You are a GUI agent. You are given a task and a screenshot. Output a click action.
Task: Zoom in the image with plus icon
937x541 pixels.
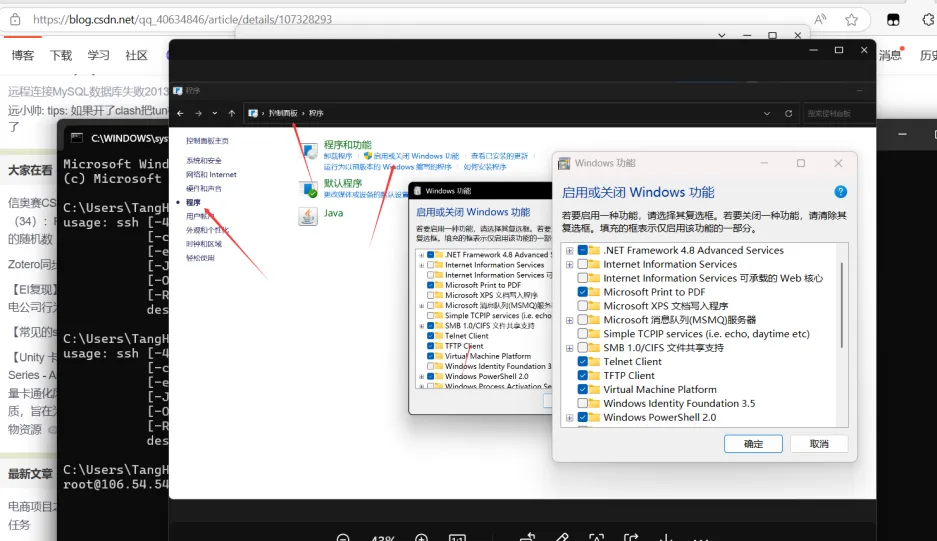(421, 537)
